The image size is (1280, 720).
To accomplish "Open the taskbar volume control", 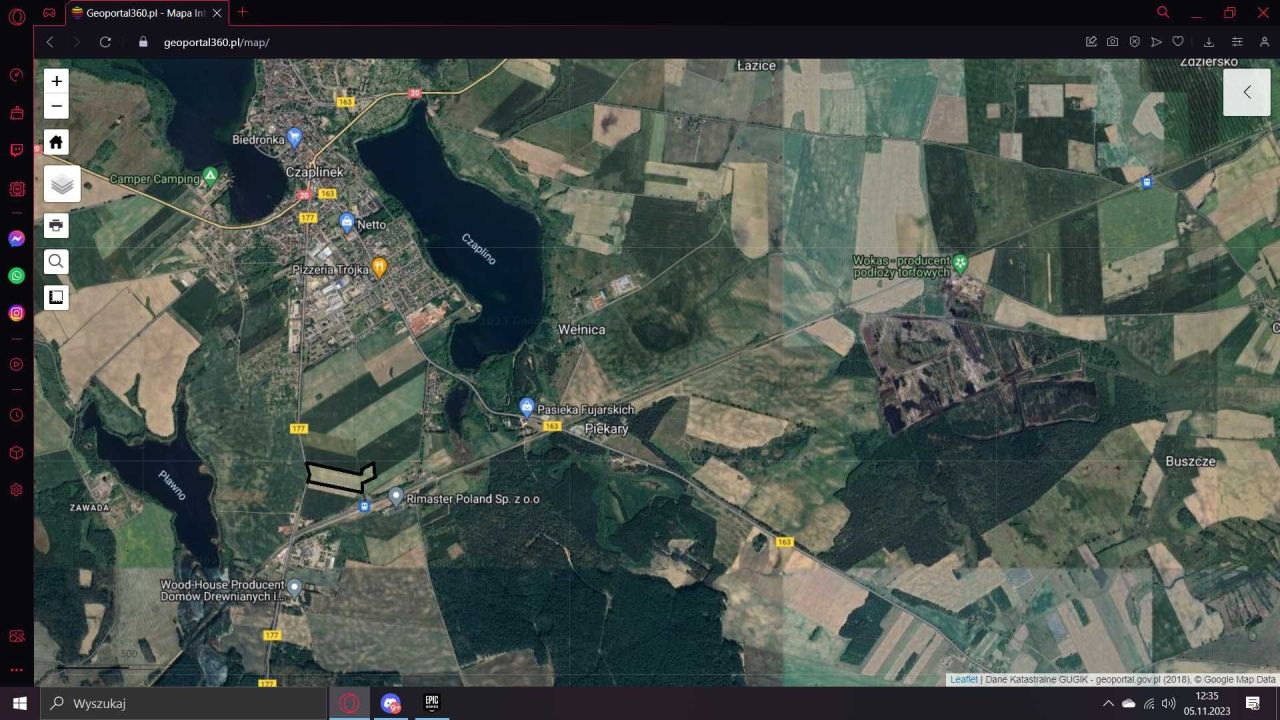I will coord(1168,703).
